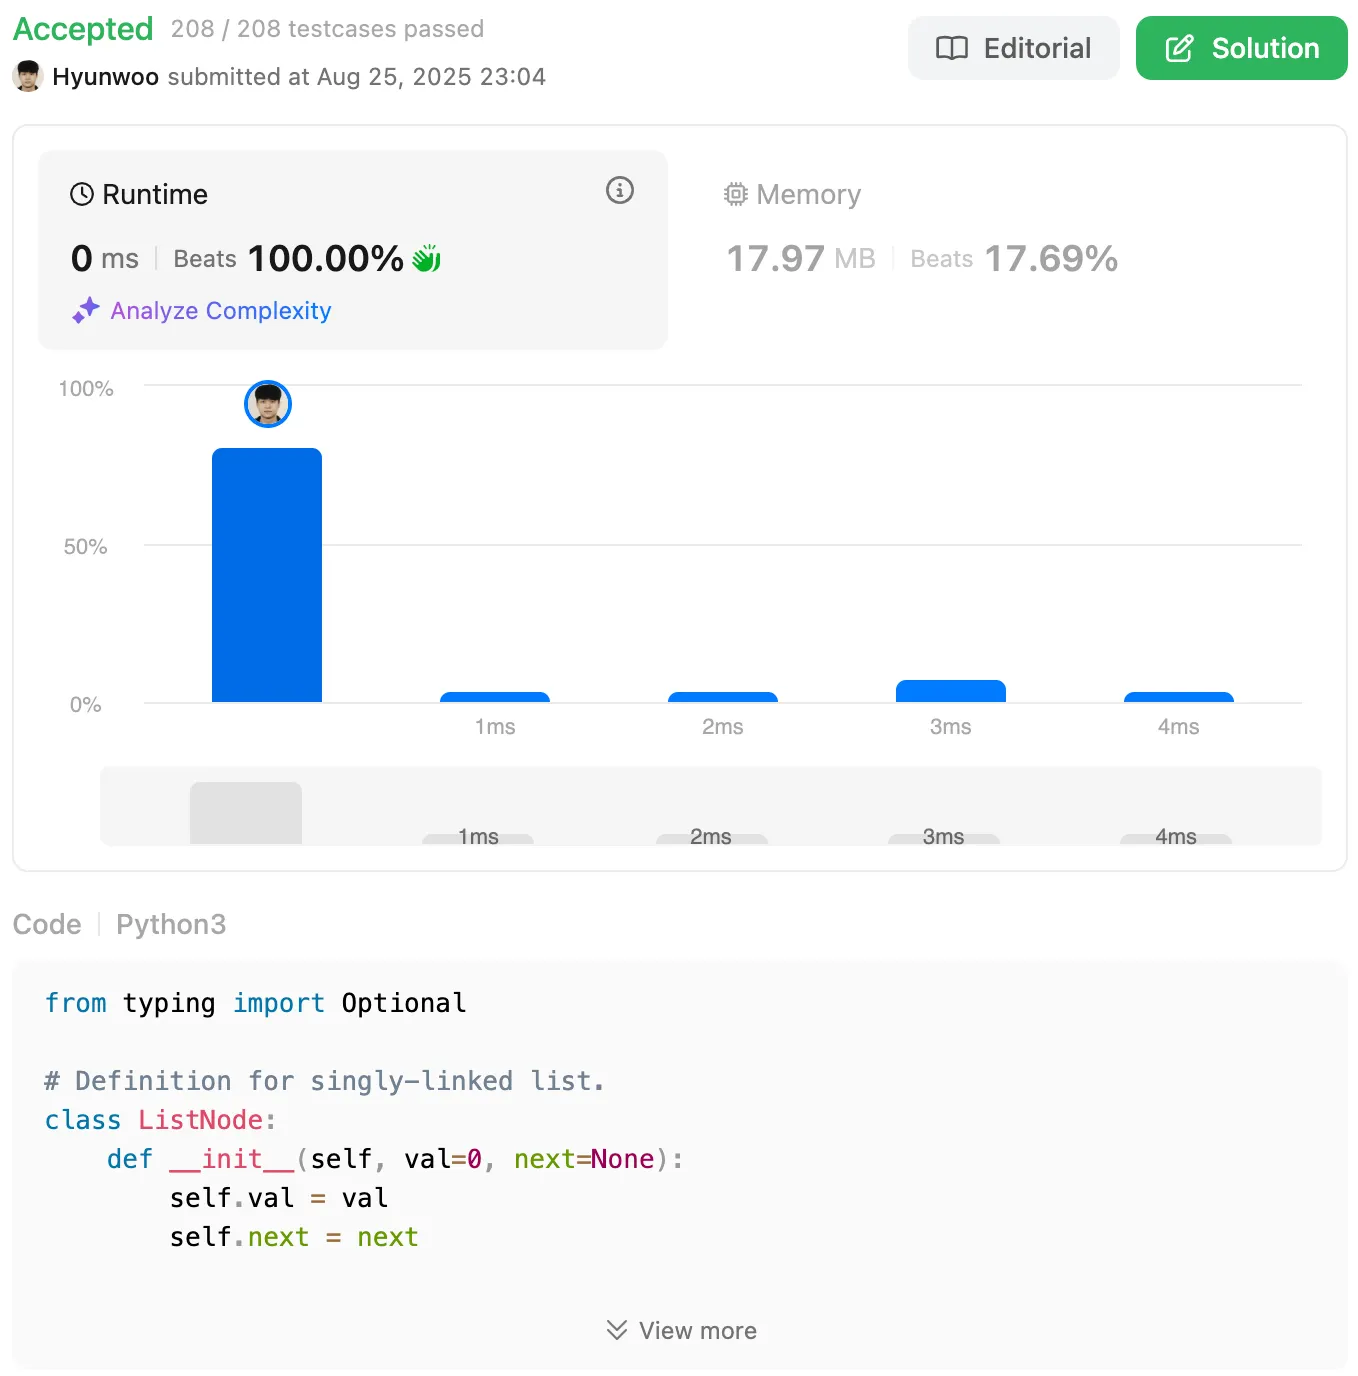1358x1376 pixels.
Task: Click the avatar marker above the chart bar
Action: click(x=268, y=404)
